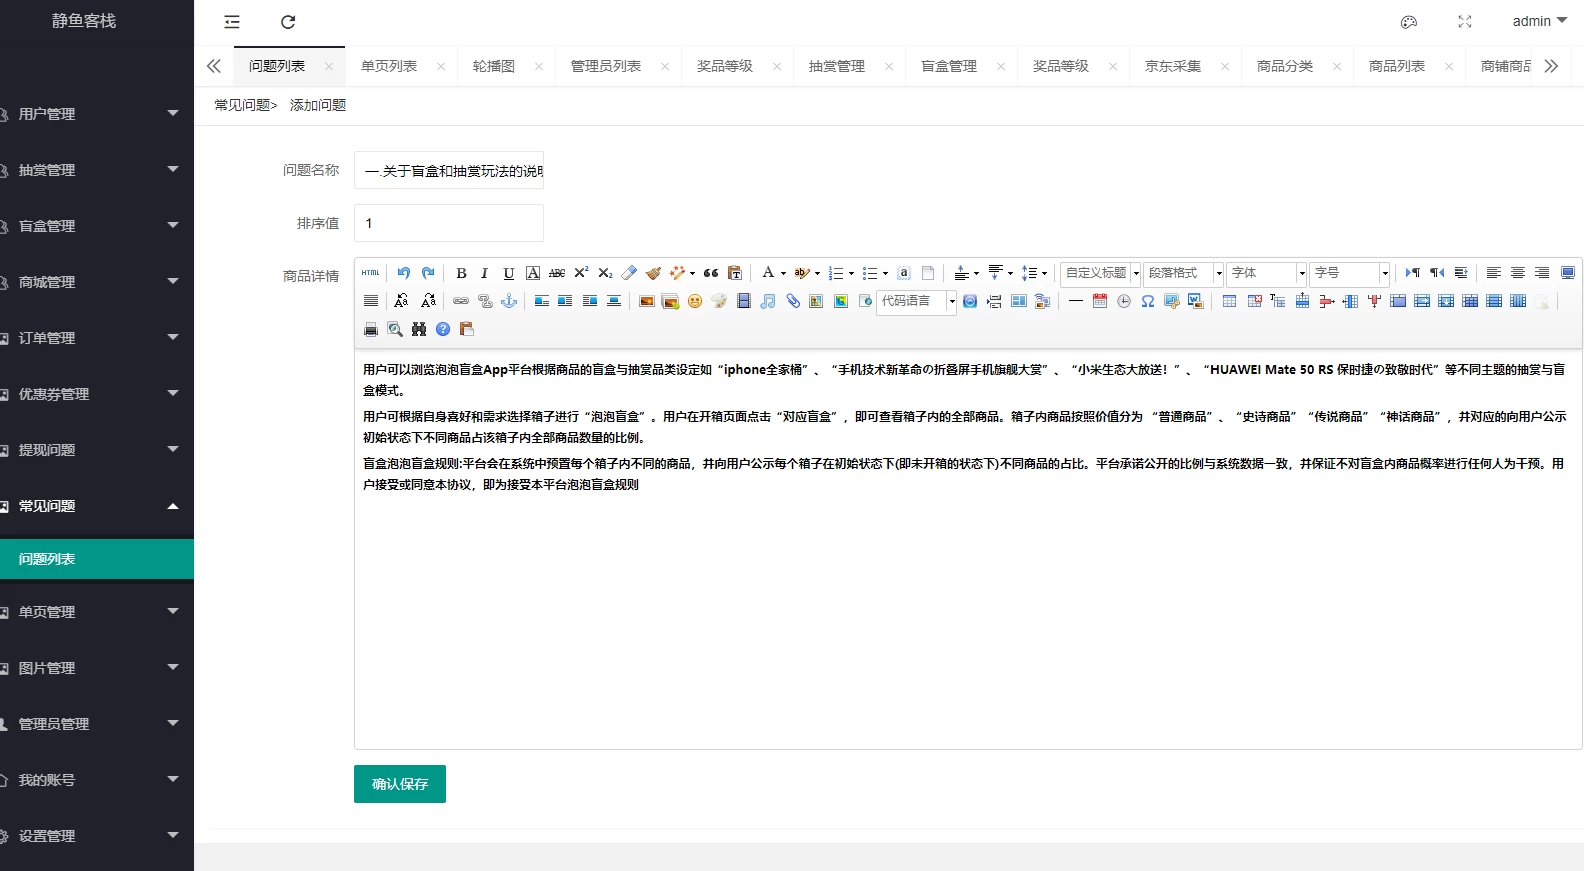
Task: Toggle HTML source code mode
Action: pyautogui.click(x=371, y=273)
